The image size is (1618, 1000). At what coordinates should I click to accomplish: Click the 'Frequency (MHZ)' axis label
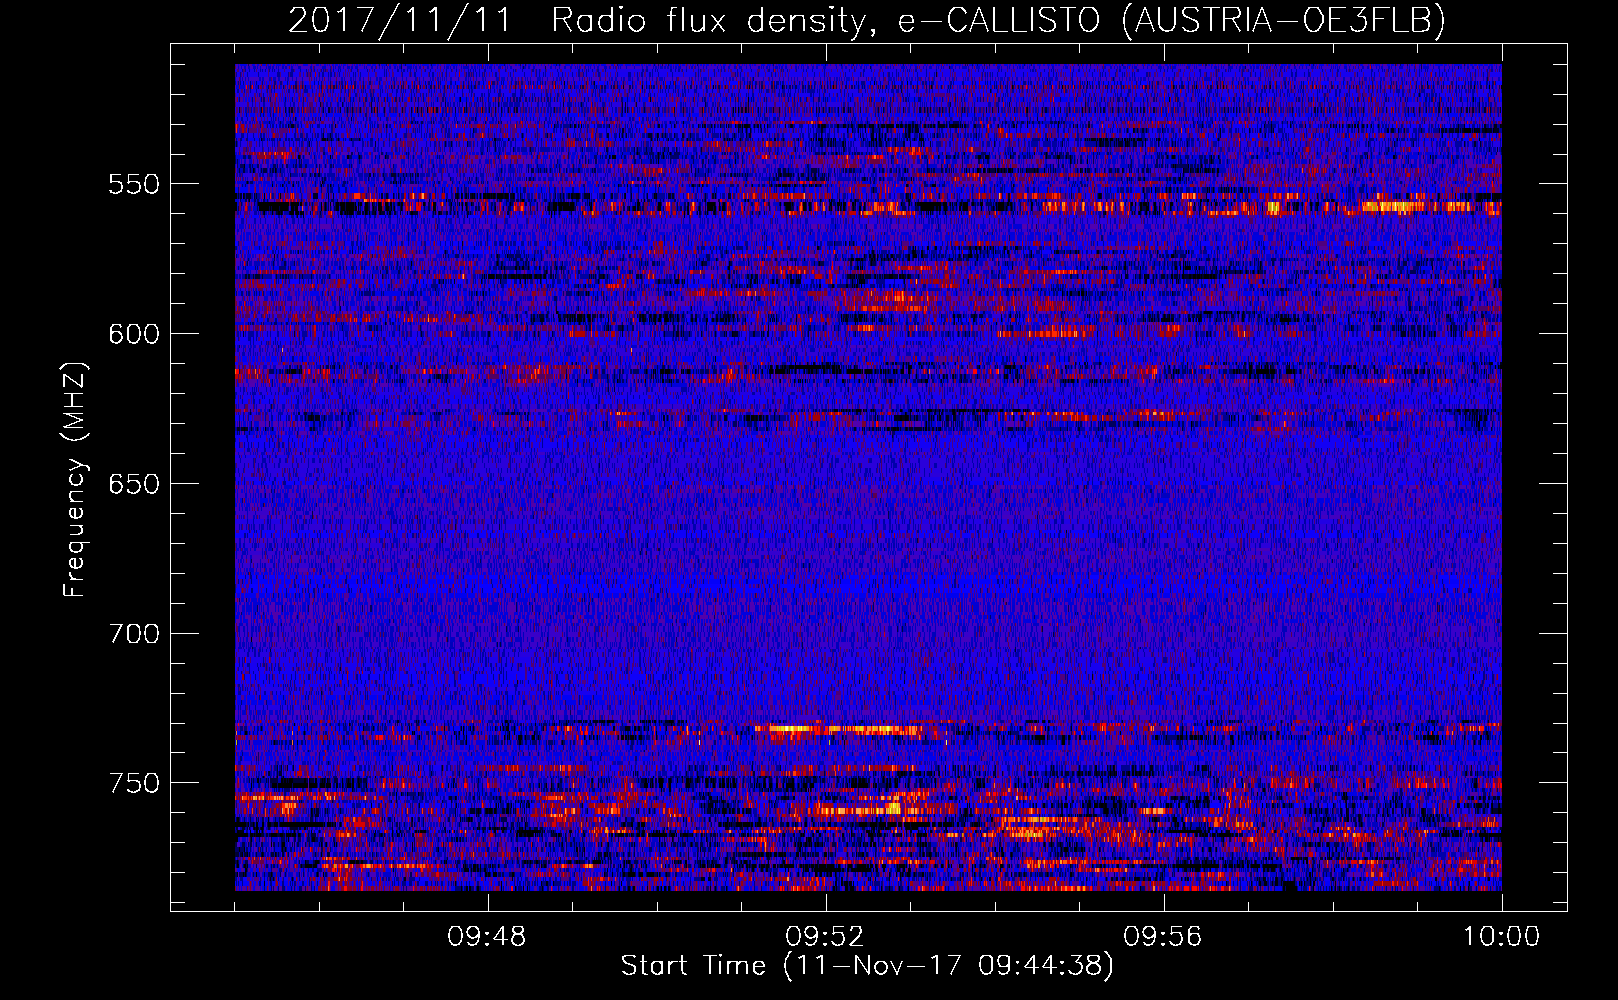click(75, 479)
